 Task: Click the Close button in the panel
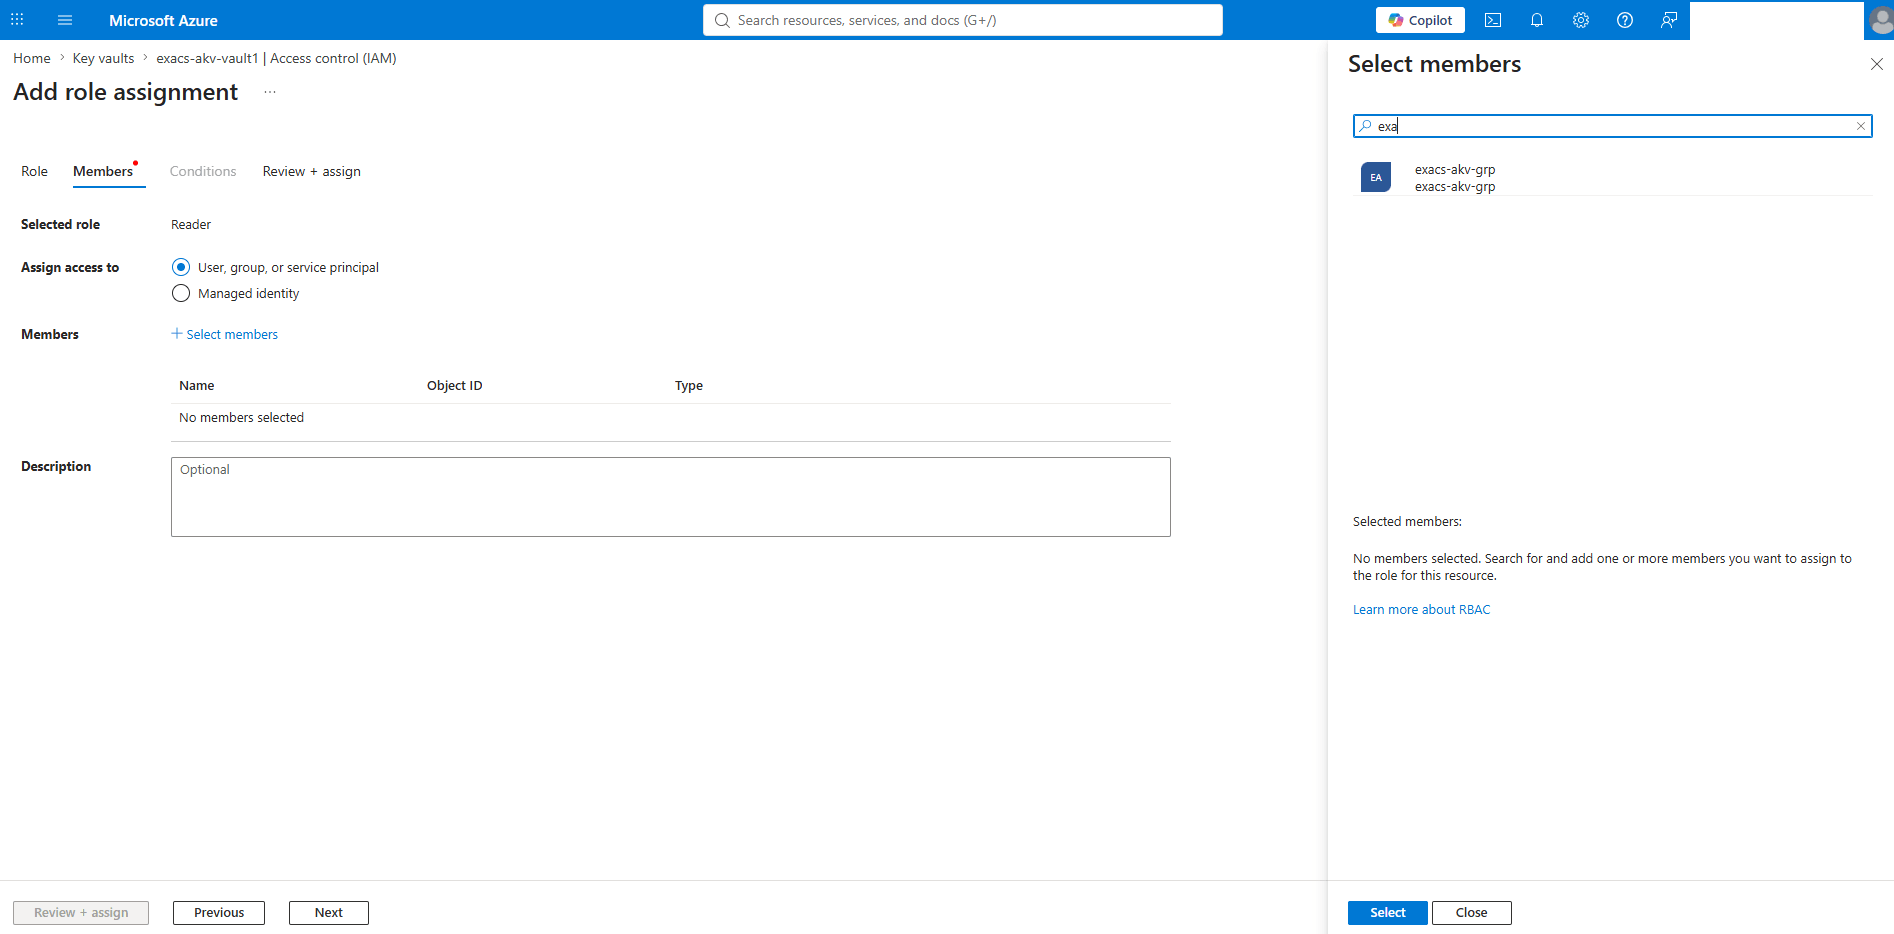(1472, 913)
